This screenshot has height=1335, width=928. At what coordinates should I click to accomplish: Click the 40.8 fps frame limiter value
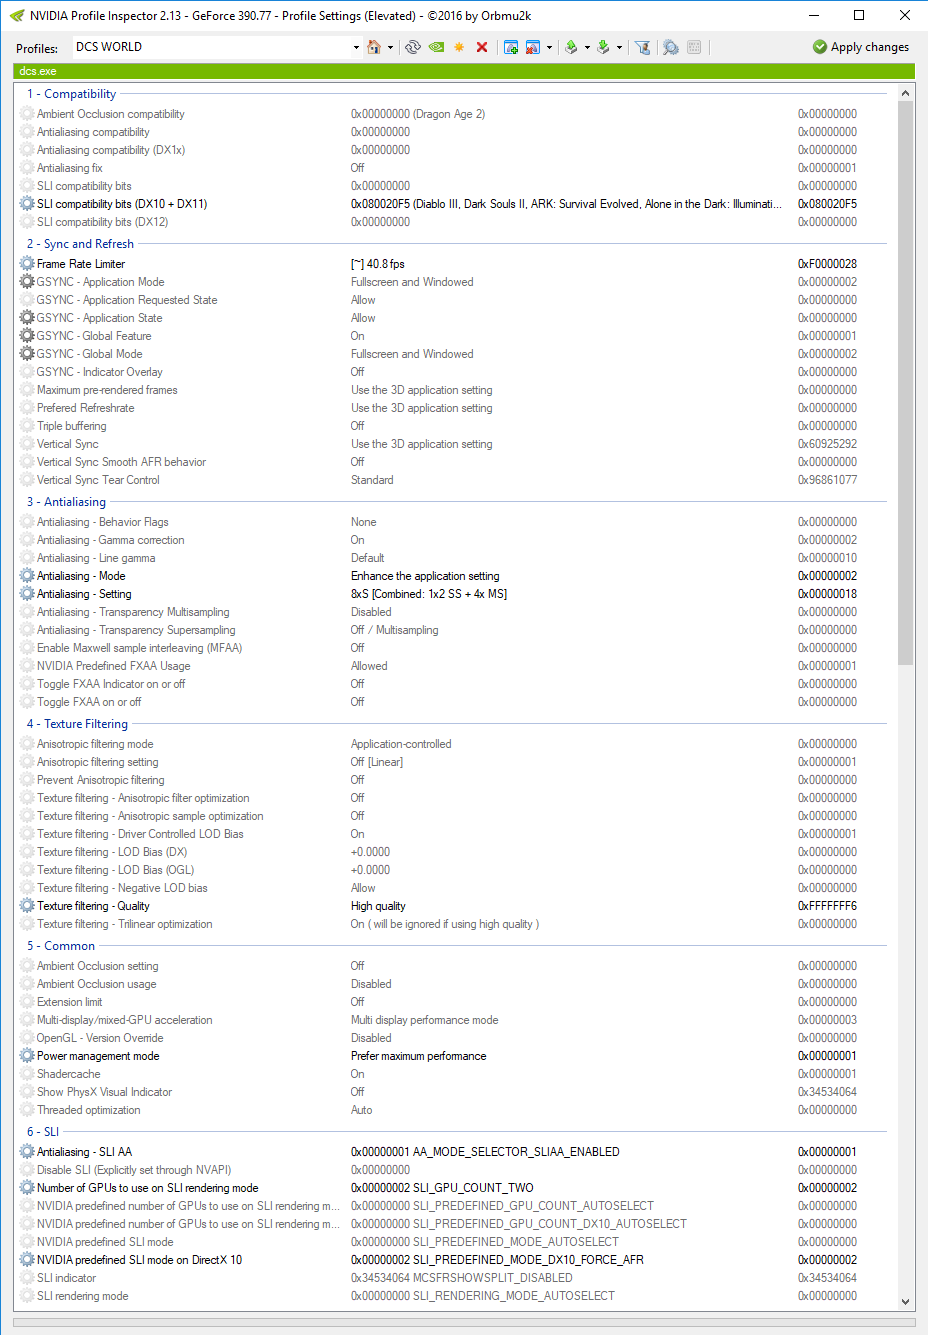coord(378,264)
